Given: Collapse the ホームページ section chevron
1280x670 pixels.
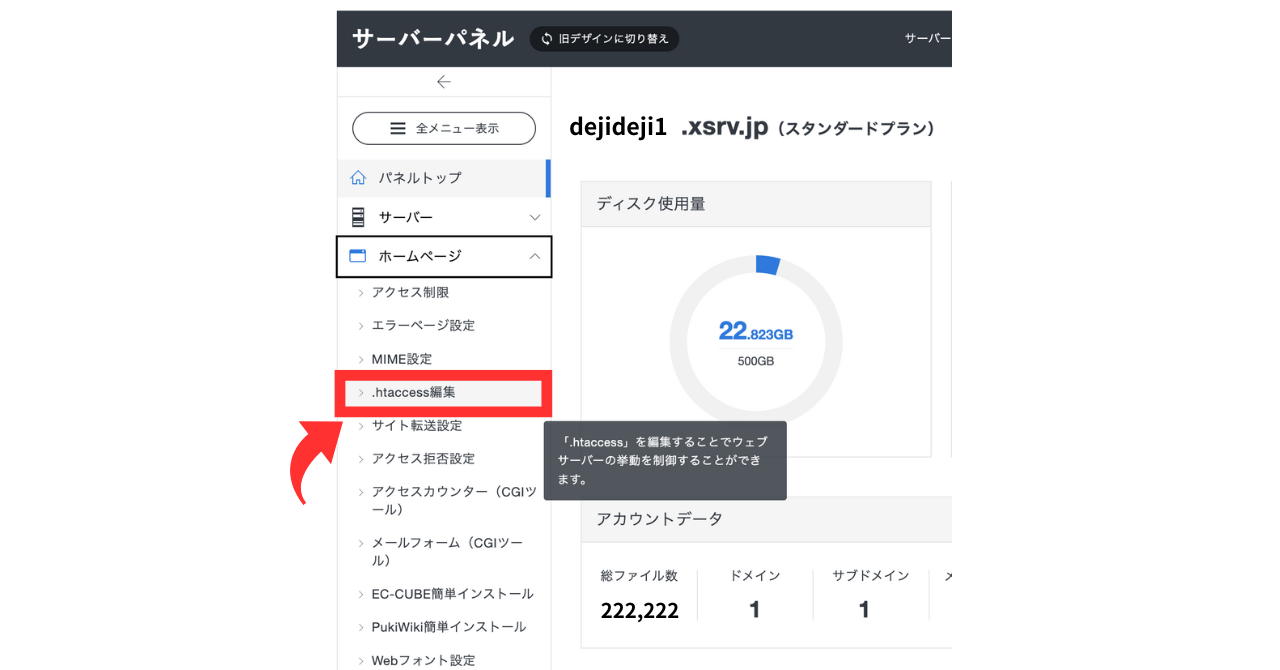Looking at the screenshot, I should coord(534,256).
